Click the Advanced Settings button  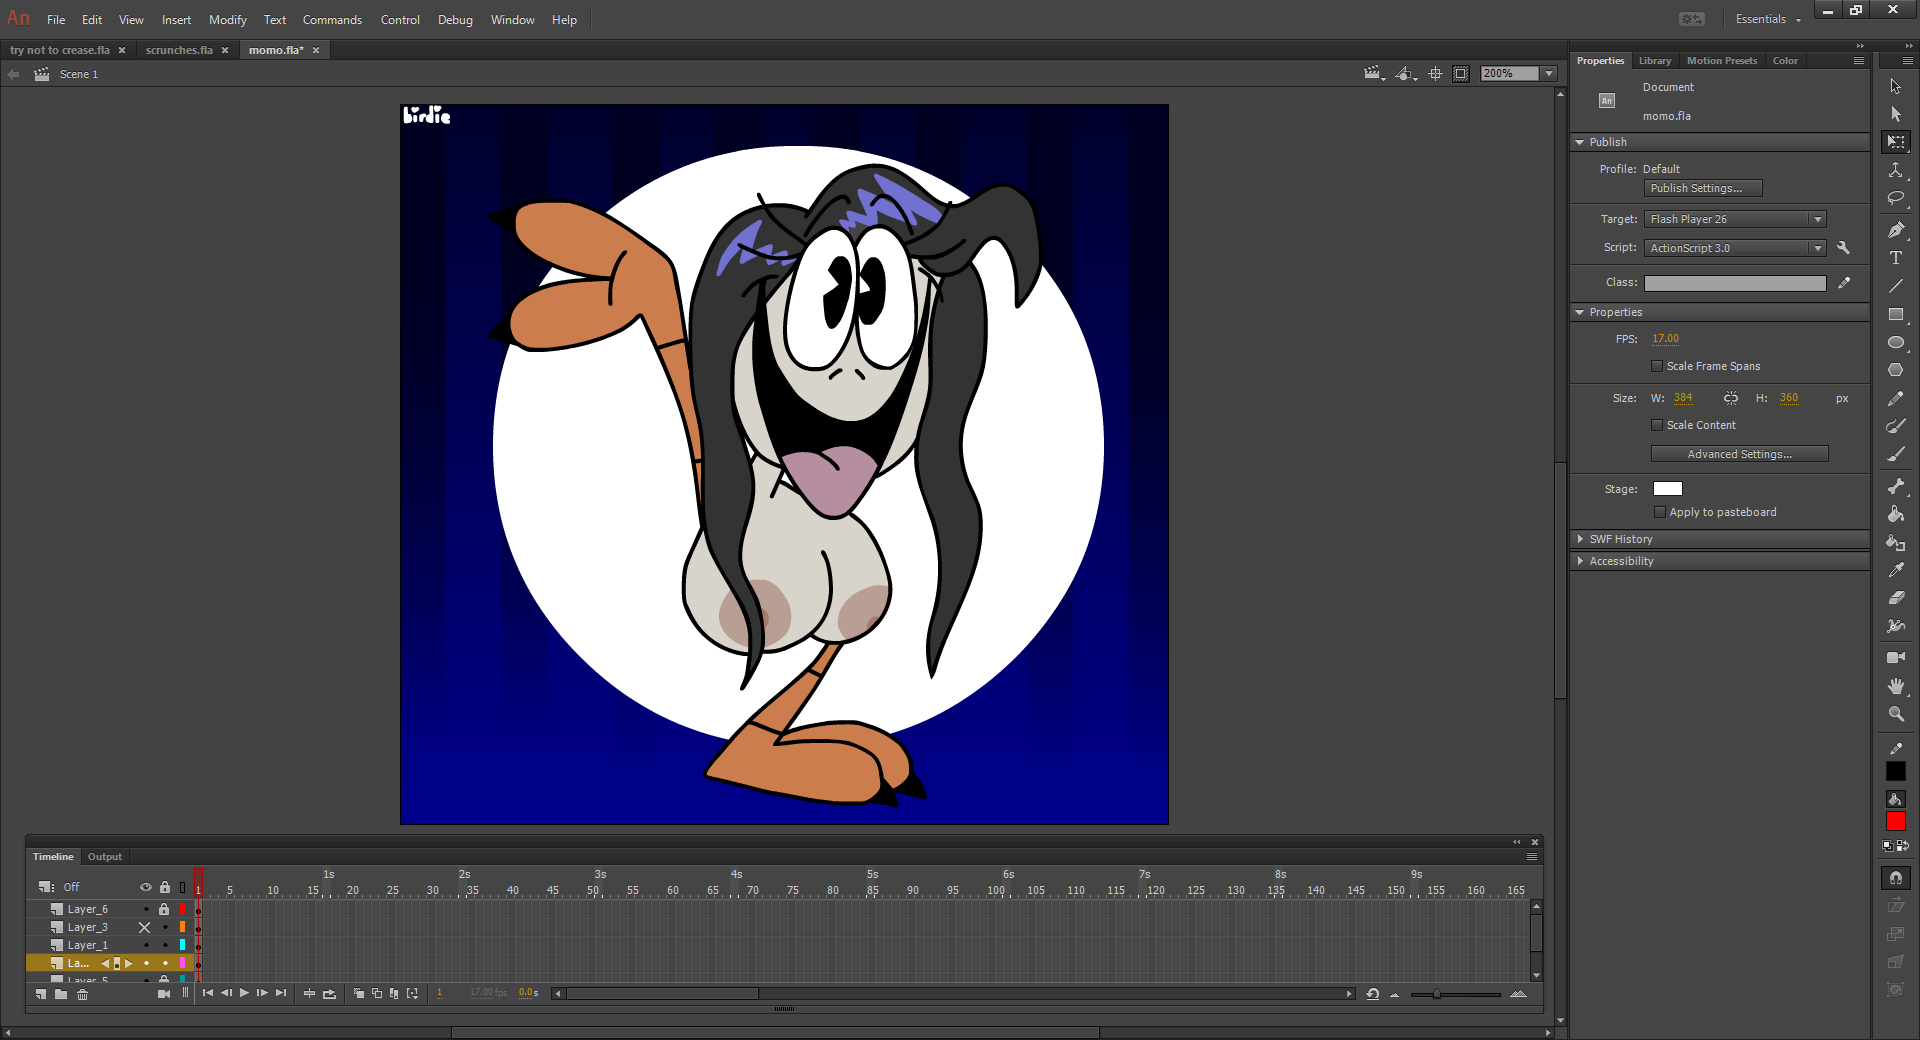tap(1739, 454)
